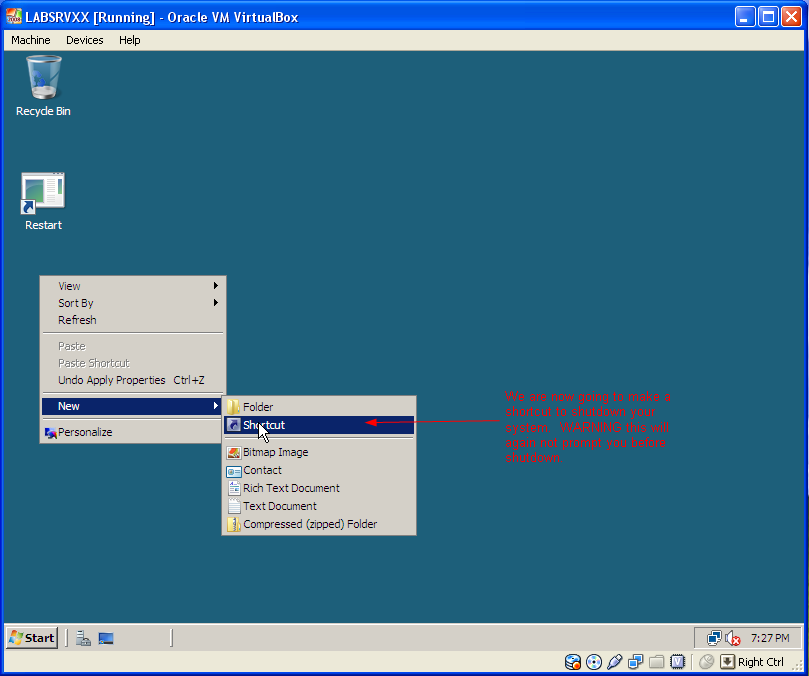Image resolution: width=809 pixels, height=676 pixels.
Task: Open the Machine menu
Action: coord(31,40)
